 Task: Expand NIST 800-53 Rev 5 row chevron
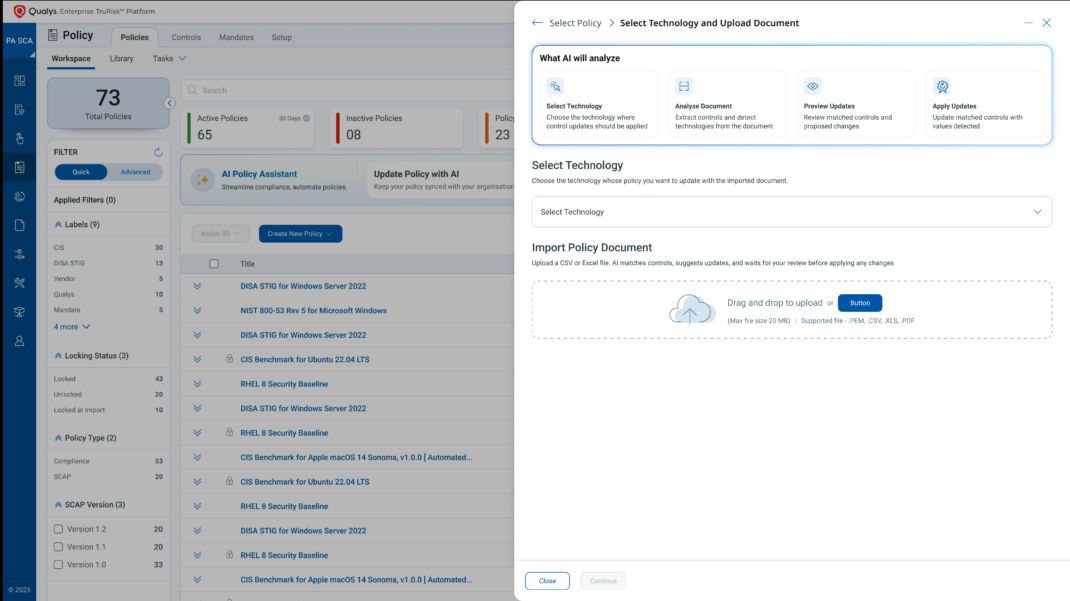click(197, 310)
